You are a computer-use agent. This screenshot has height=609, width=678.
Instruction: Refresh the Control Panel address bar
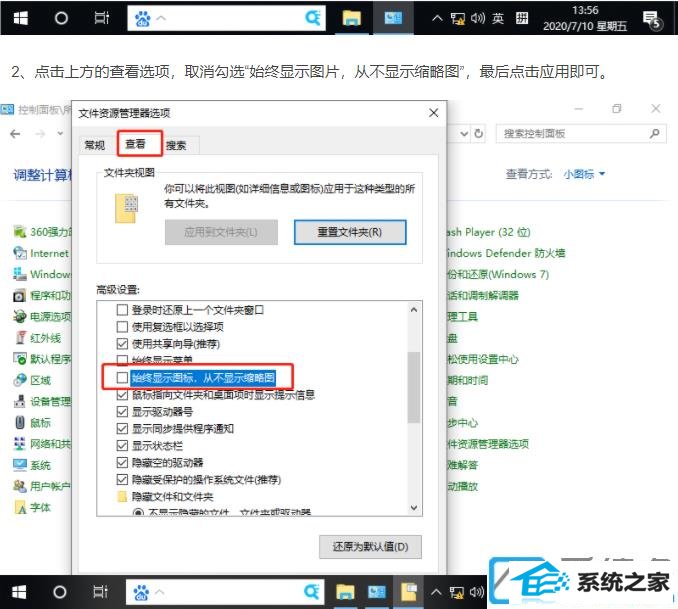[479, 134]
